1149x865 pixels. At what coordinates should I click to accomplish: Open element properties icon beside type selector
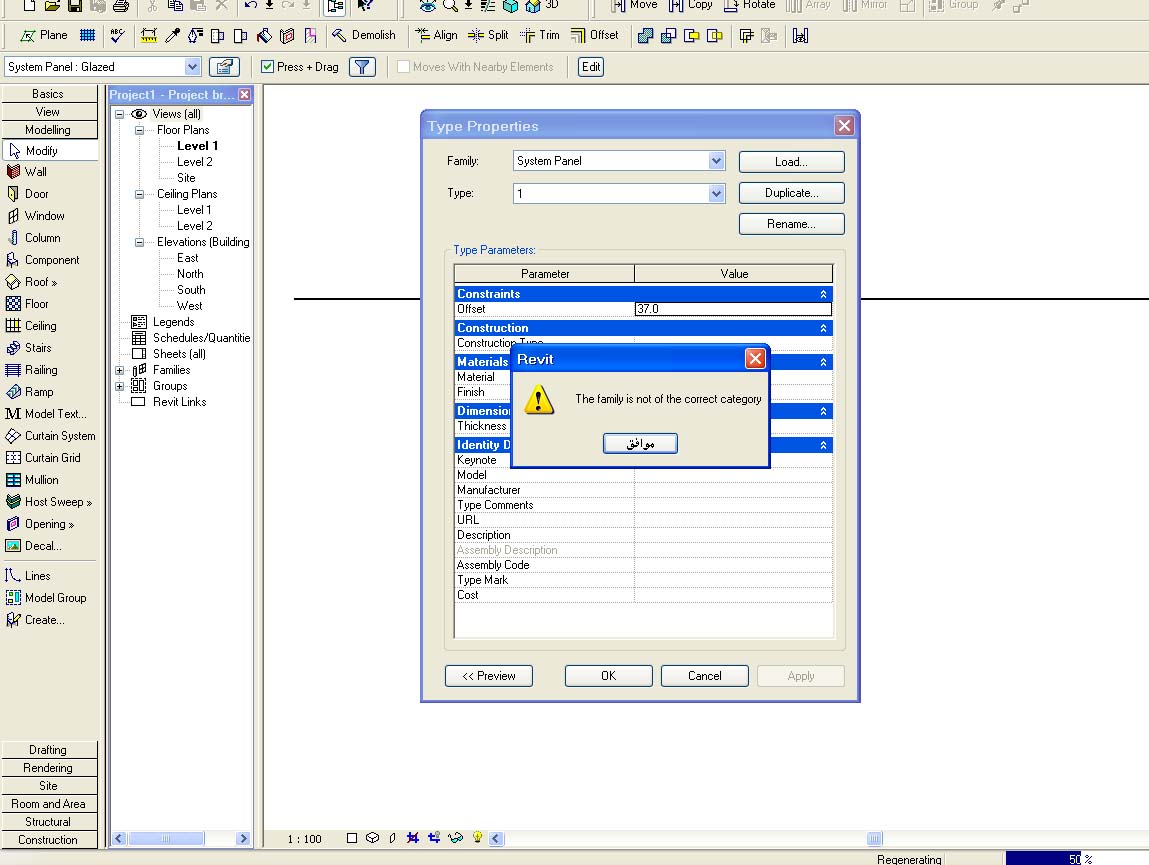pos(224,67)
